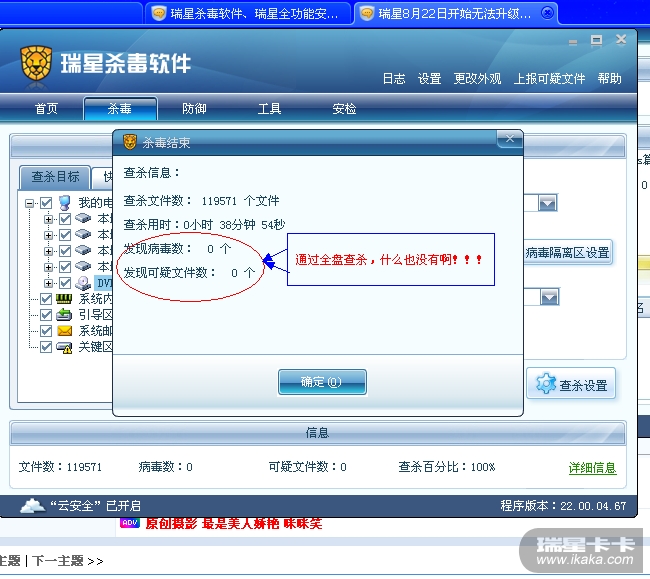Click the 查杀用时 0小时 38分钟 54秒 line
This screenshot has height=579, width=650.
(x=204, y=225)
